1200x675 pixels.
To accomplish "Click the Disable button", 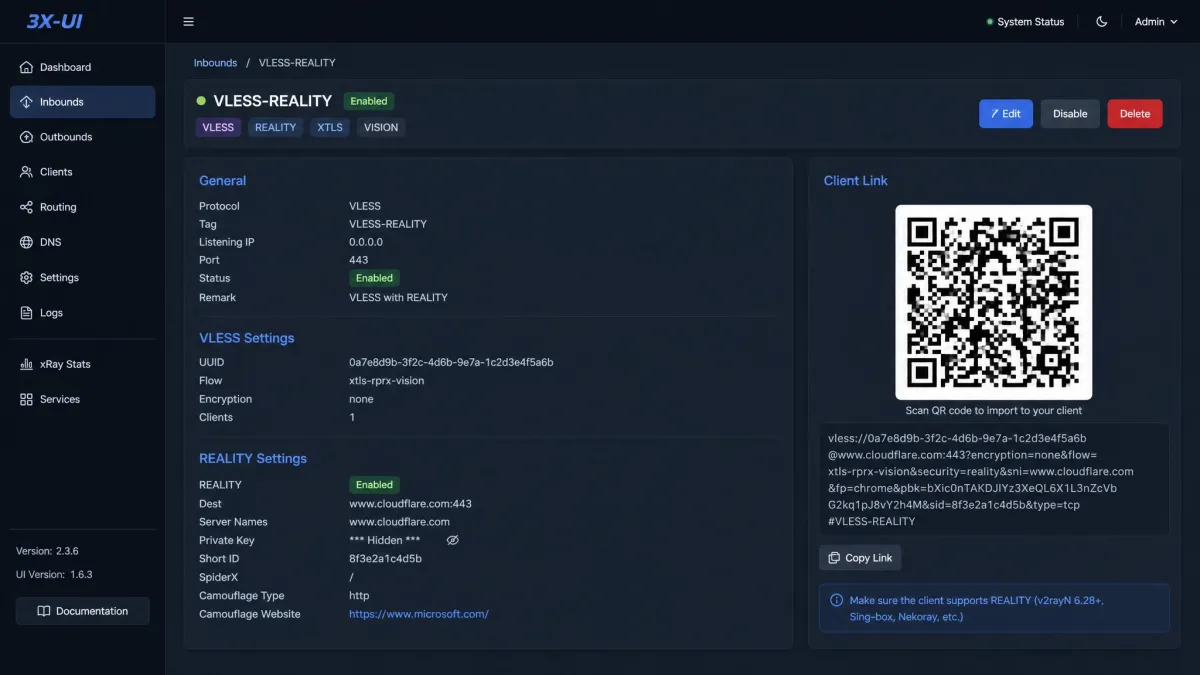I will pos(1070,113).
